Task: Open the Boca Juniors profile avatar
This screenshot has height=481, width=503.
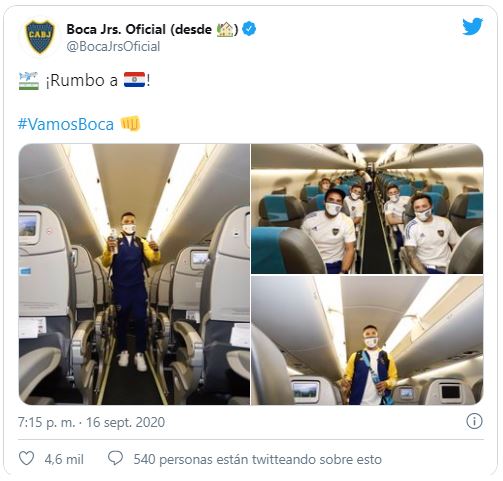Action: (40, 36)
